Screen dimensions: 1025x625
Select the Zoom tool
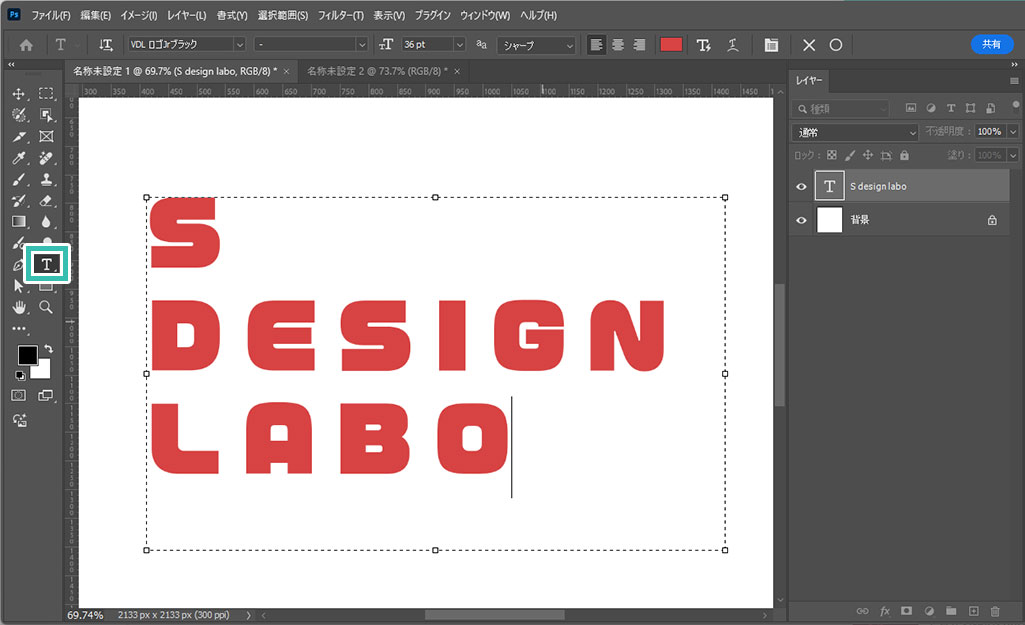46,307
